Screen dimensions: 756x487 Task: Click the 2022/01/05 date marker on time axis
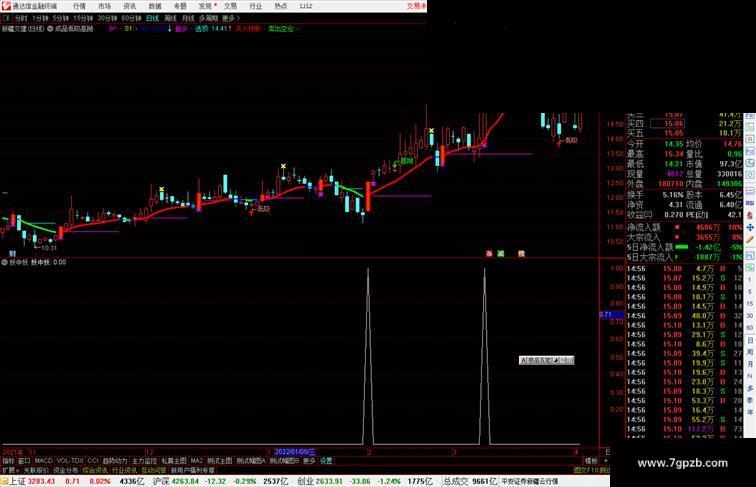coord(294,452)
